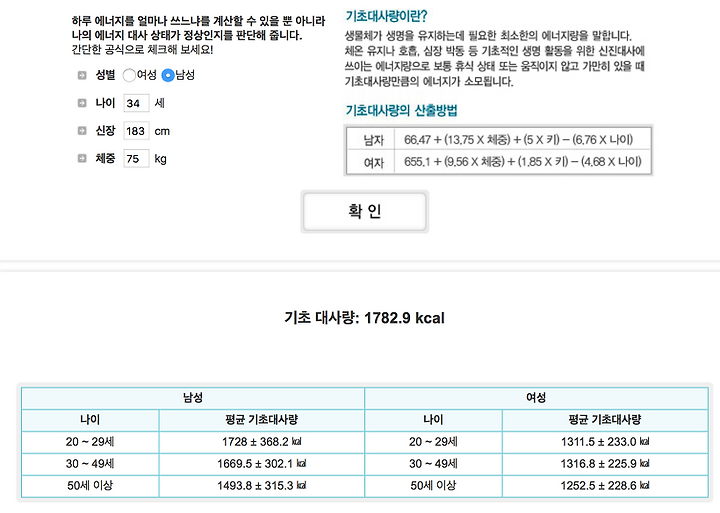Image resolution: width=720 pixels, height=513 pixels.
Task: Click the cell 1316.8 ± 225.9 kcal
Action: tap(605, 464)
